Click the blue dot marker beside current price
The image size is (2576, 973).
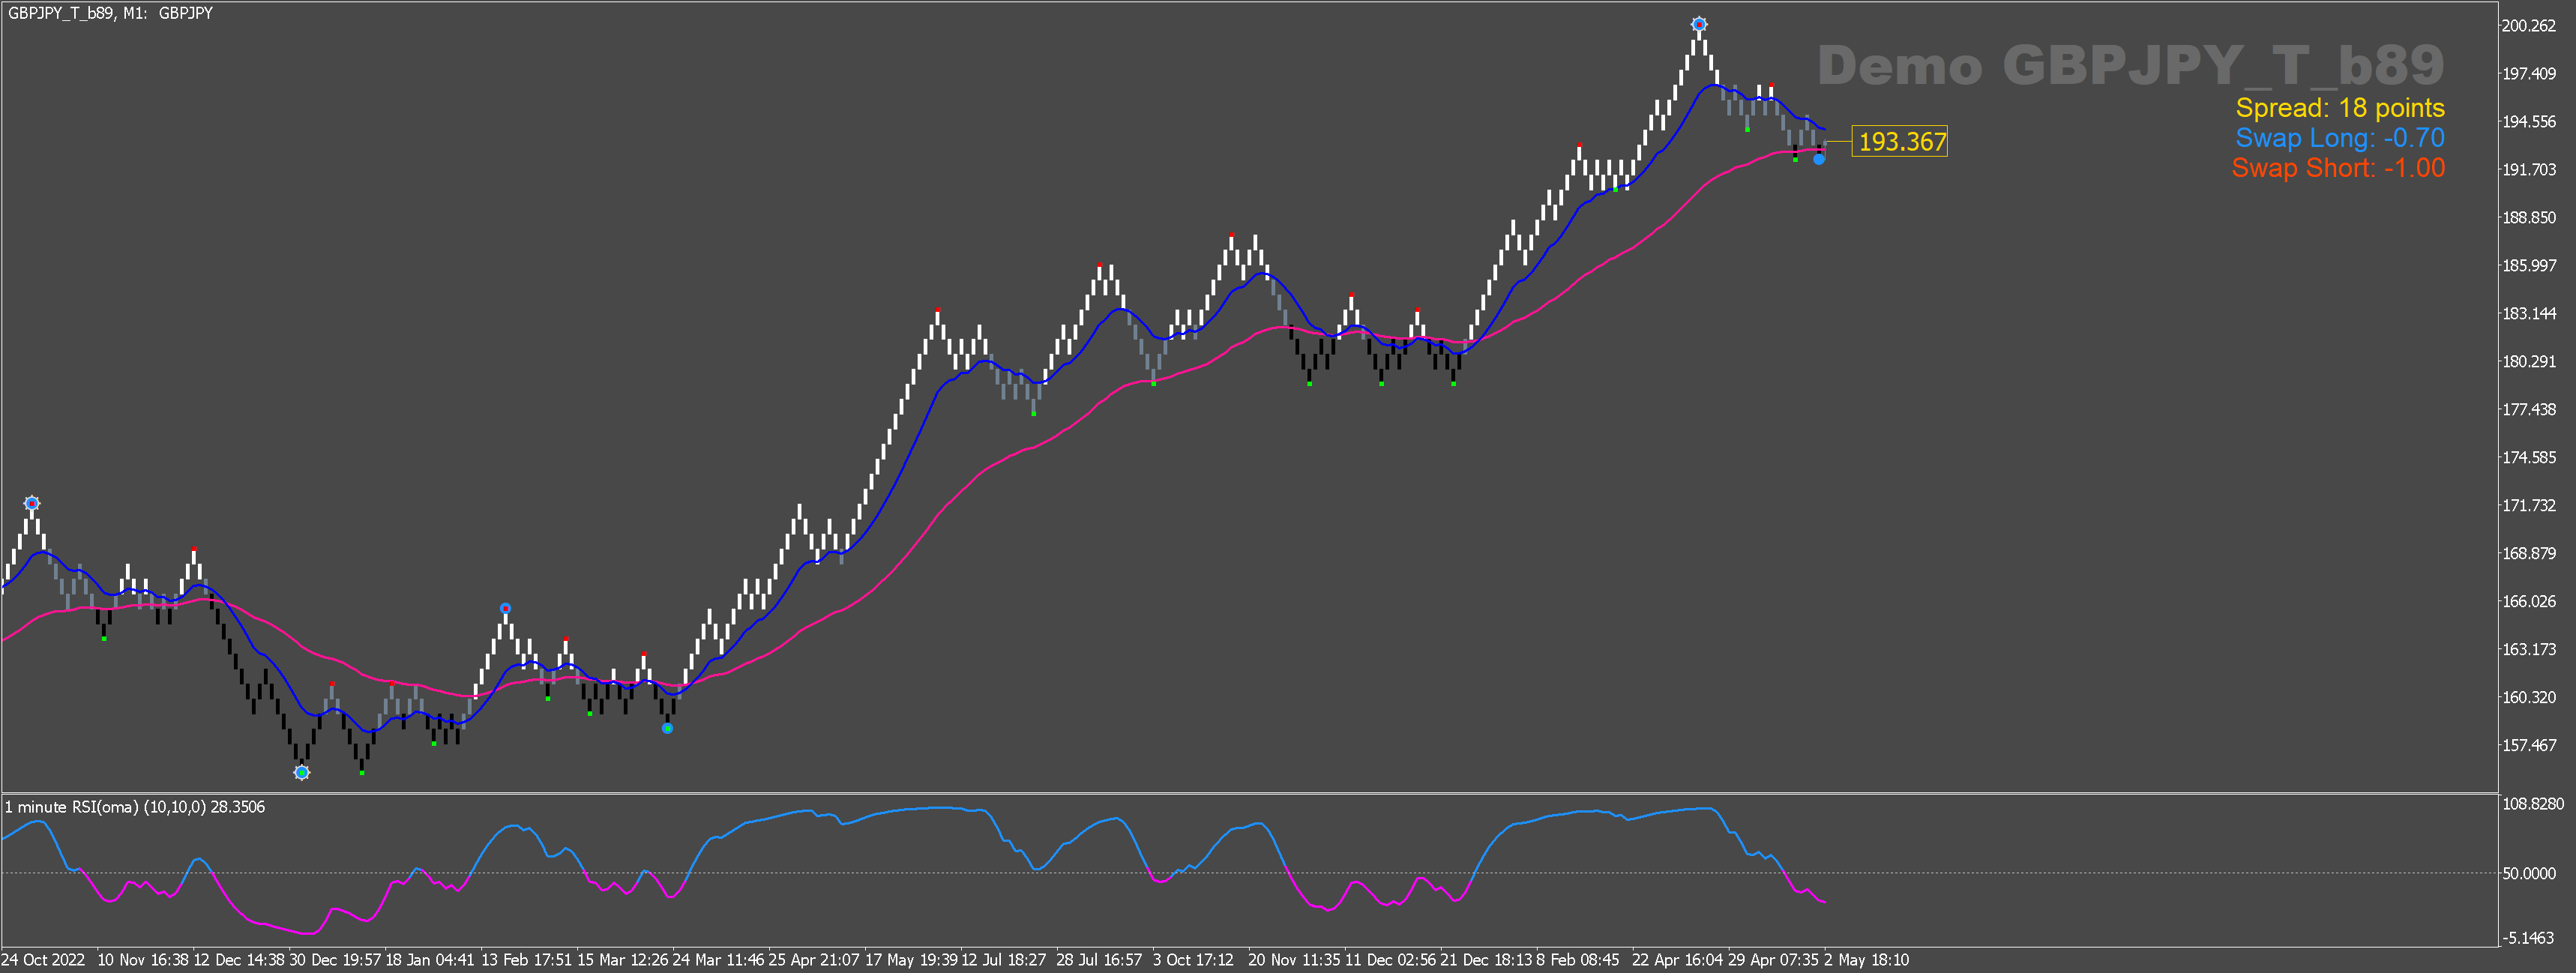1819,159
